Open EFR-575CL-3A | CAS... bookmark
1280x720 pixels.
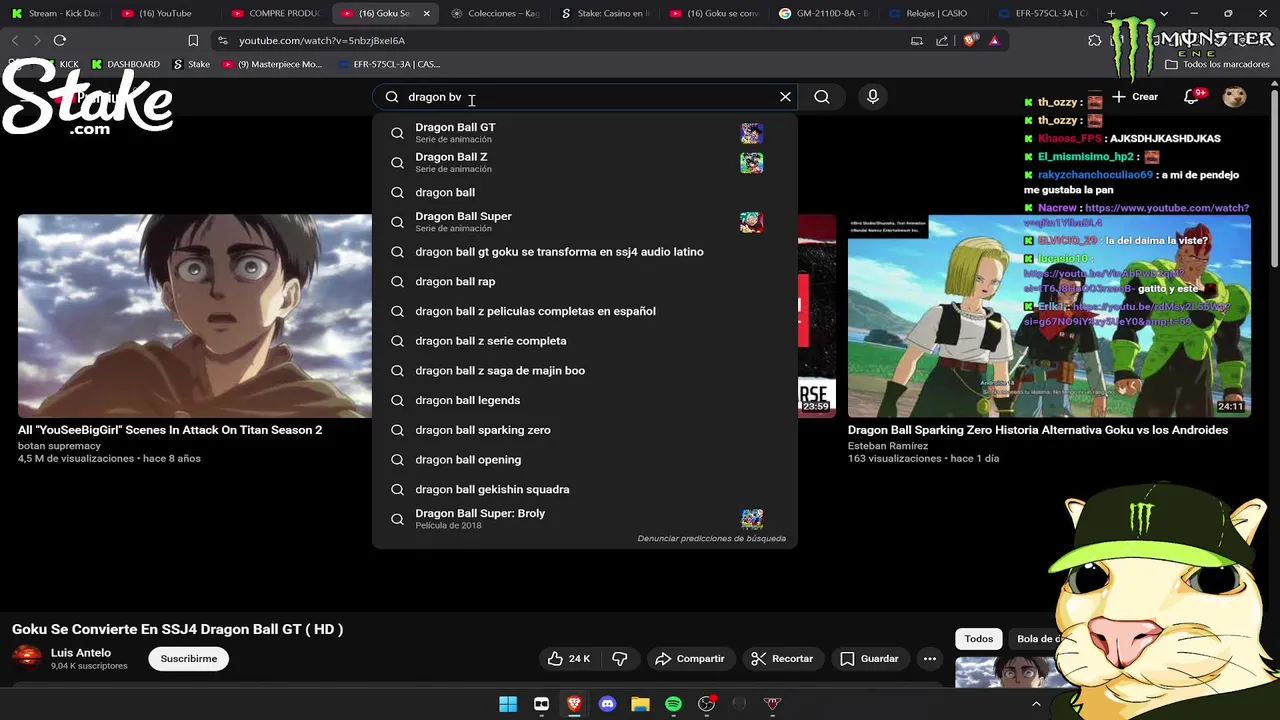coord(388,64)
